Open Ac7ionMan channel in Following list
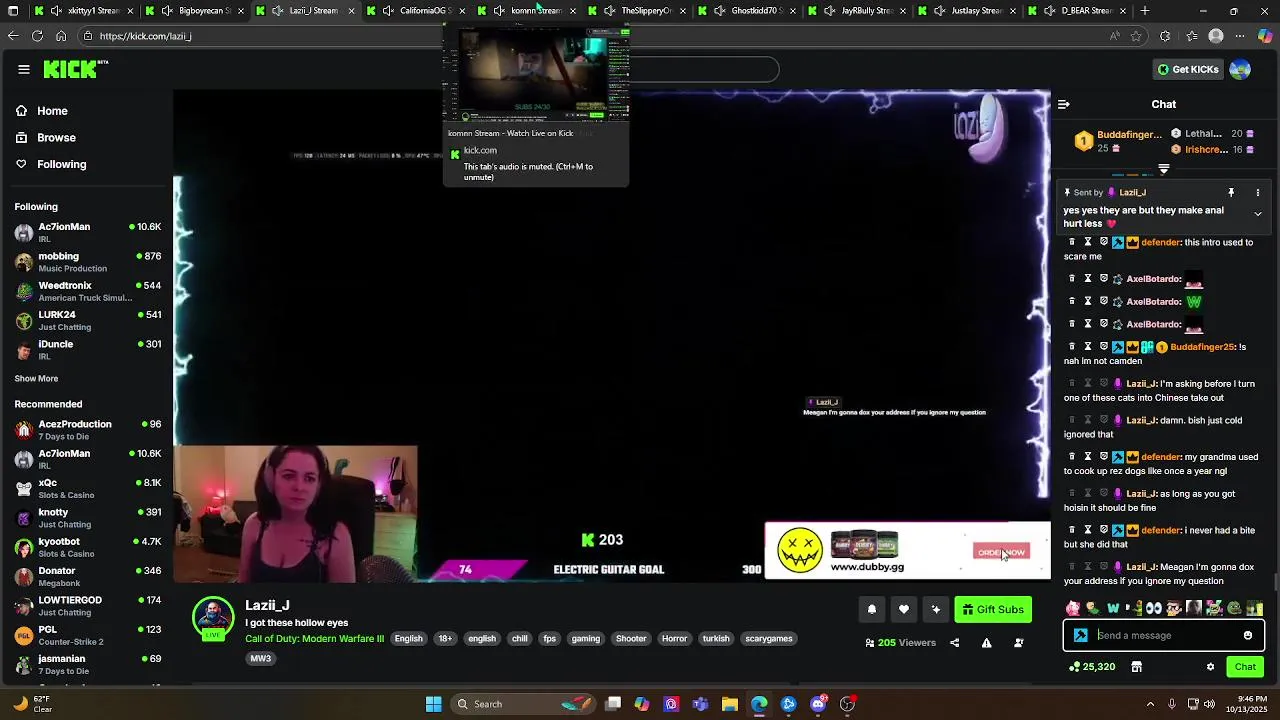 point(87,233)
